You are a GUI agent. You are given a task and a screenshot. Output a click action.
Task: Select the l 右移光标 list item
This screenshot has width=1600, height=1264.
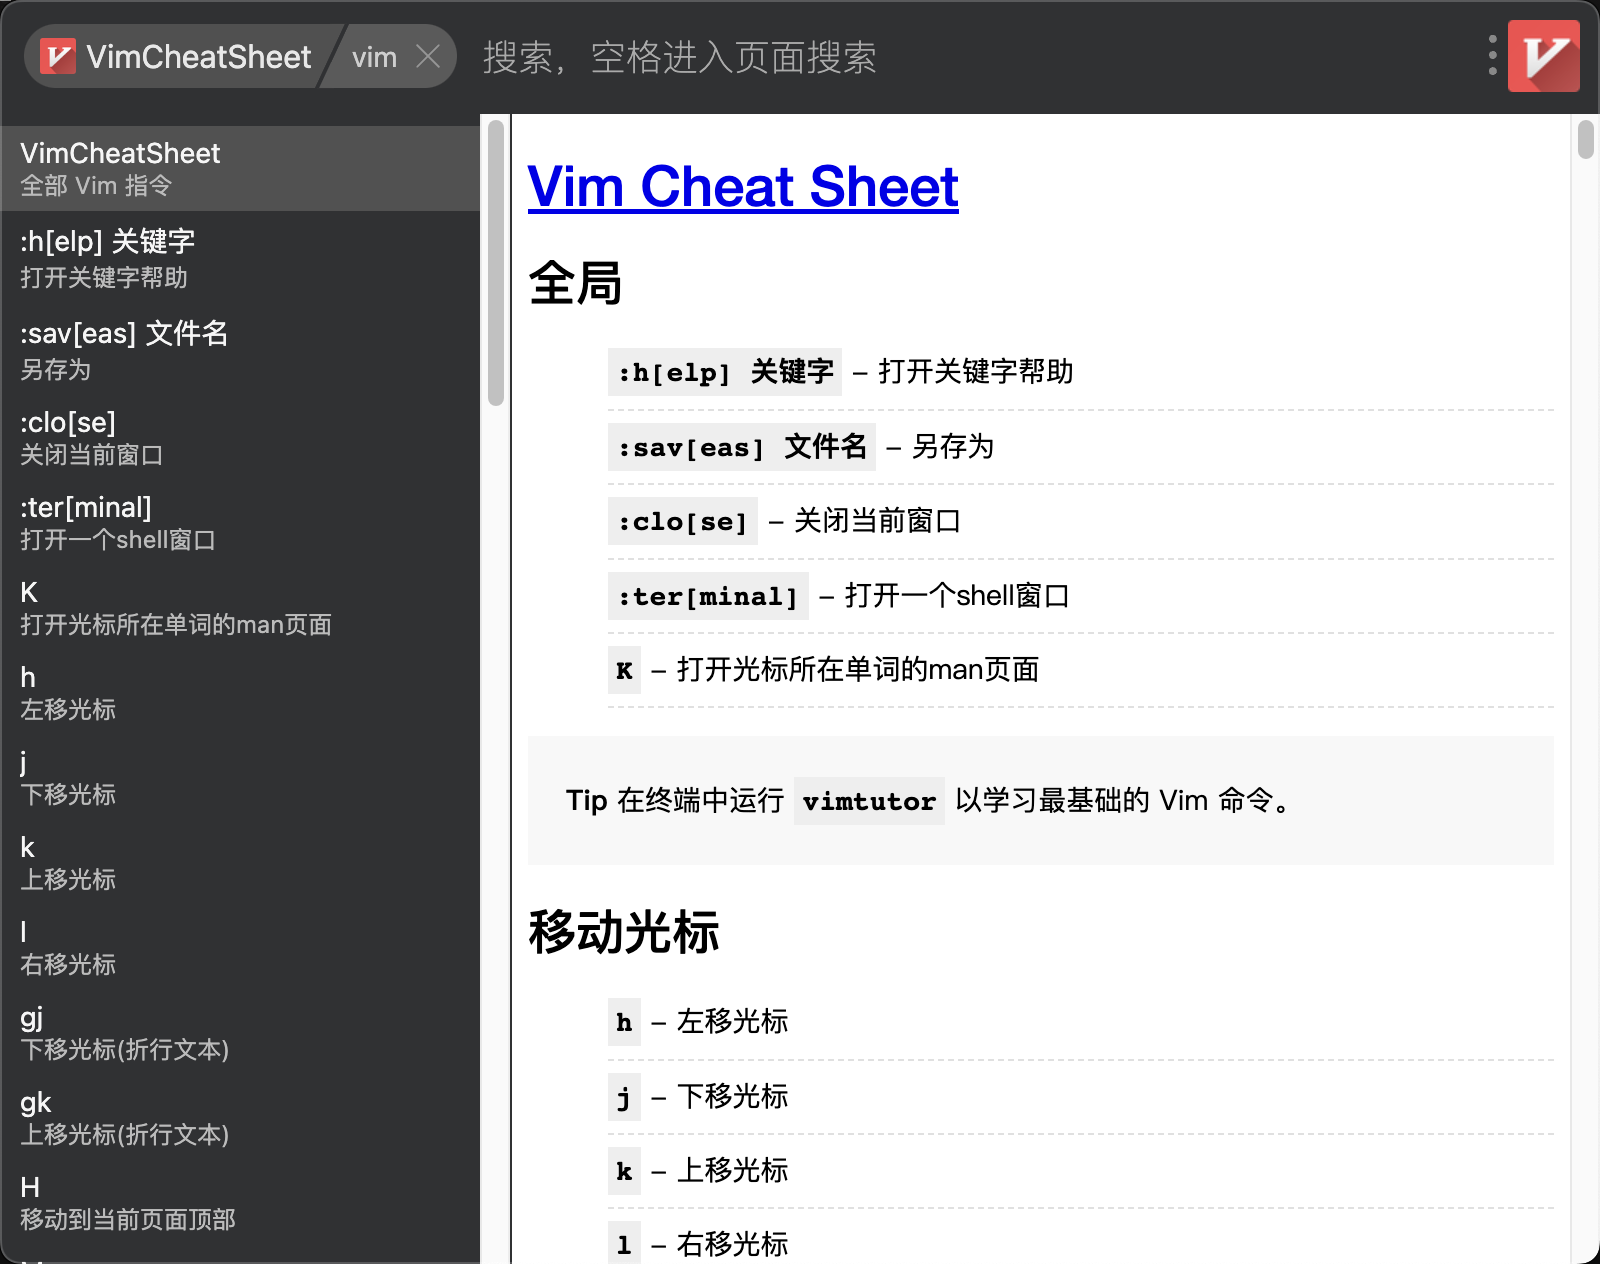pyautogui.click(x=240, y=947)
